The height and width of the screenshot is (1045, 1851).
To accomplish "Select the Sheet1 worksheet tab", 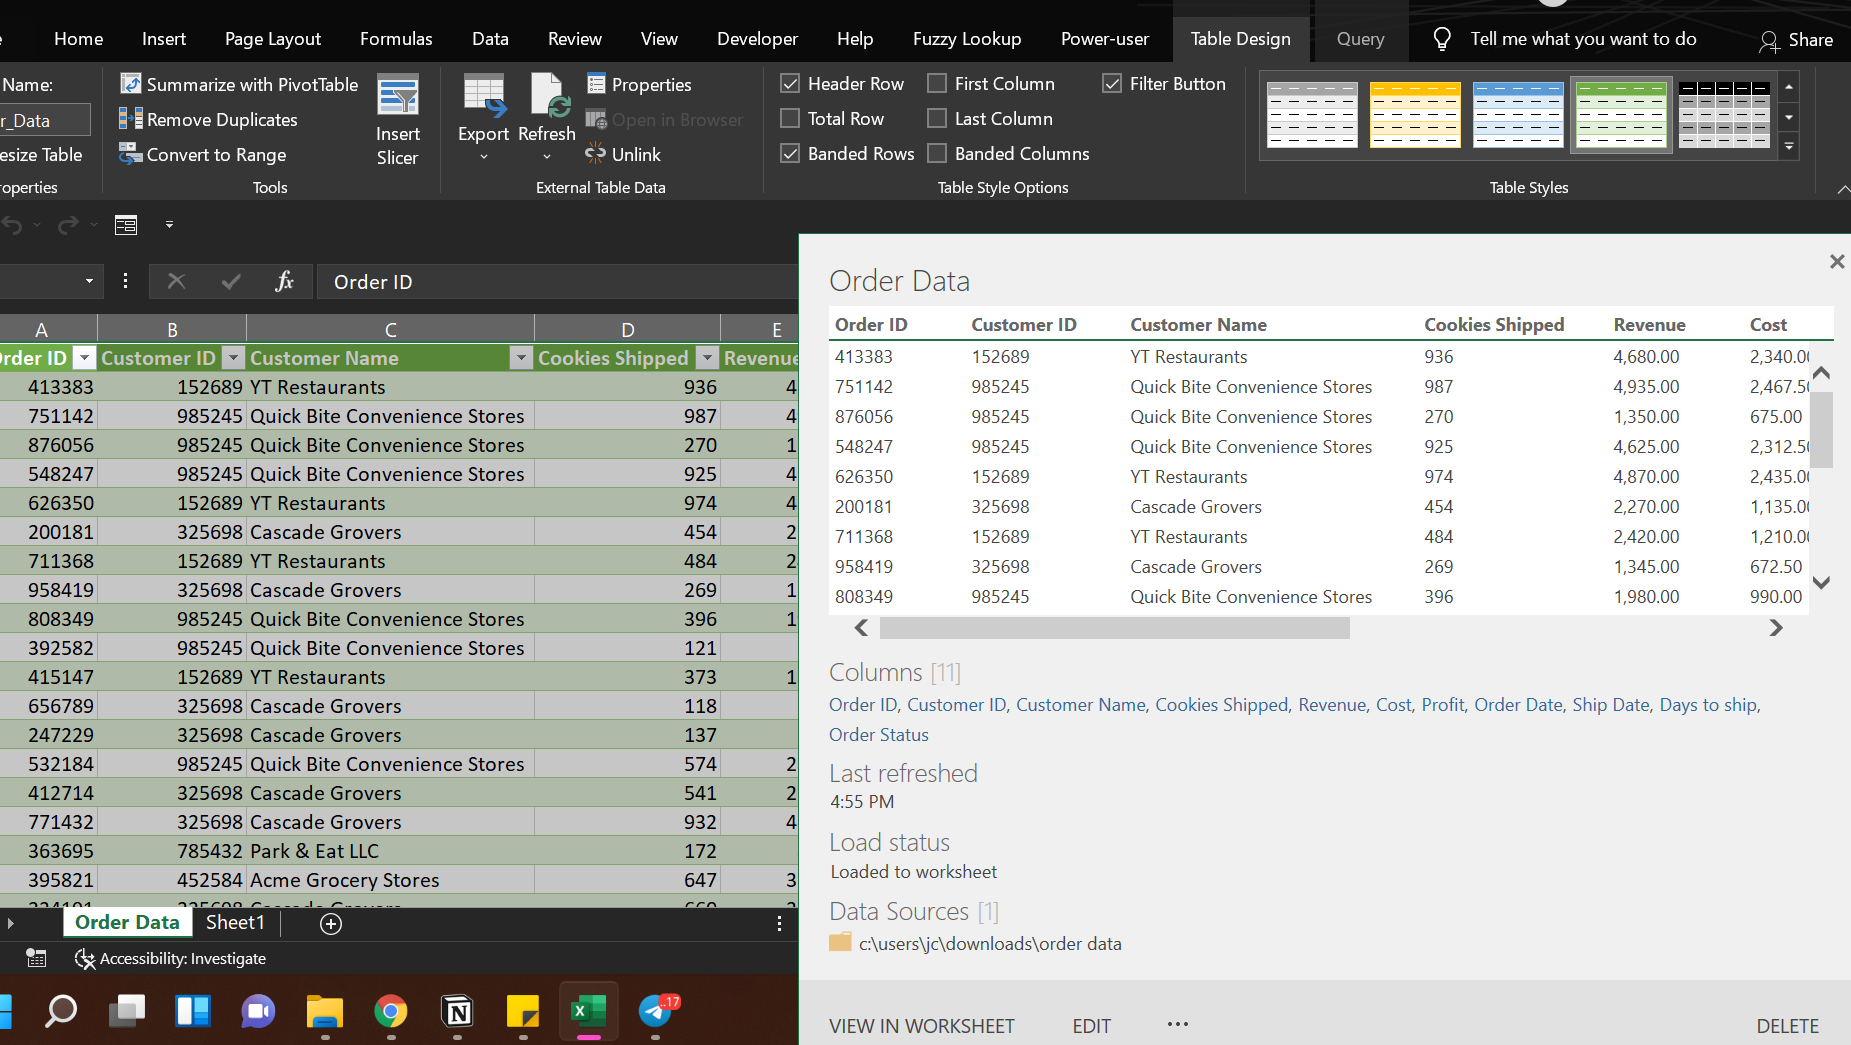I will pyautogui.click(x=234, y=922).
